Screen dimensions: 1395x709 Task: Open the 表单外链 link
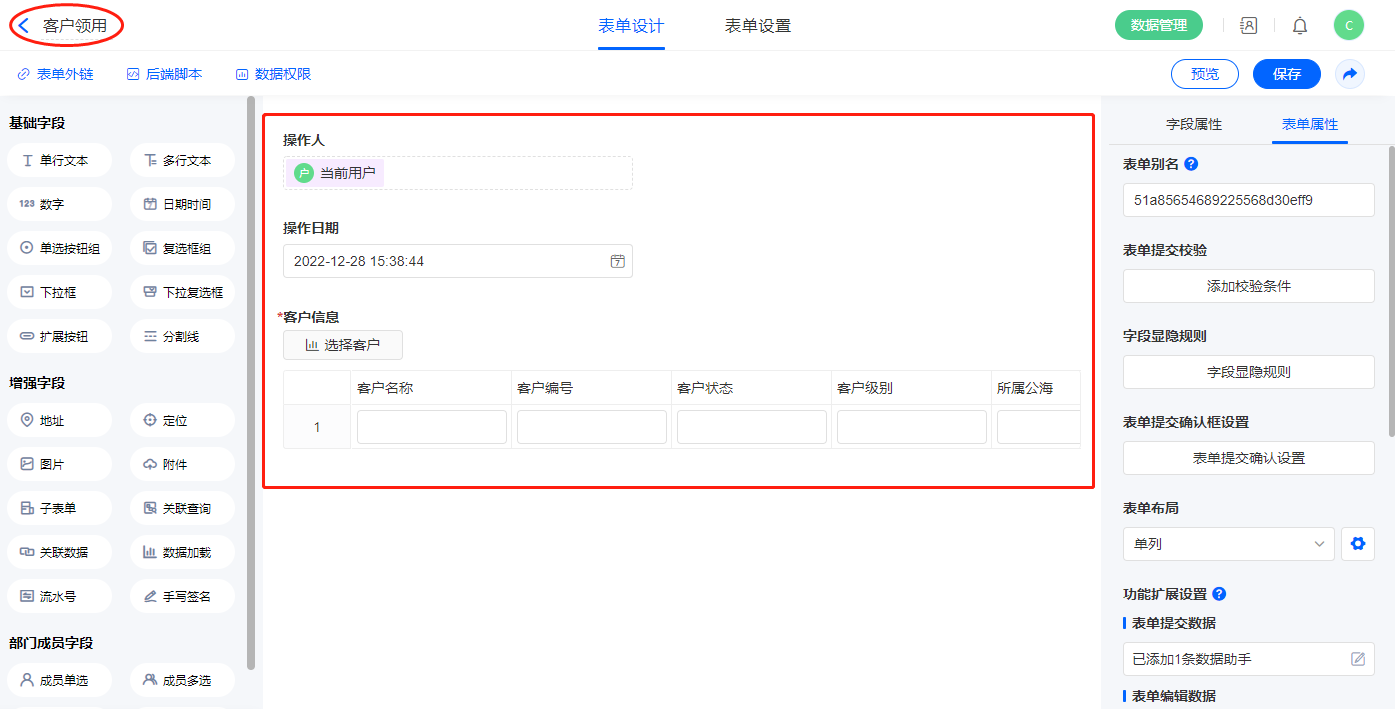pos(56,74)
